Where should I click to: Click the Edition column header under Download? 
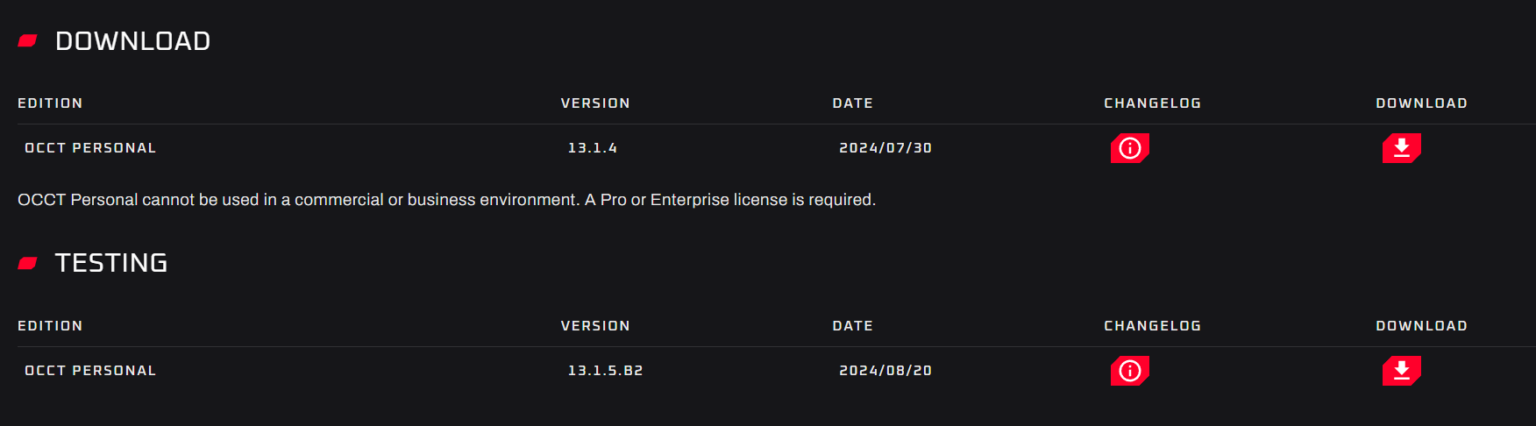tap(50, 103)
